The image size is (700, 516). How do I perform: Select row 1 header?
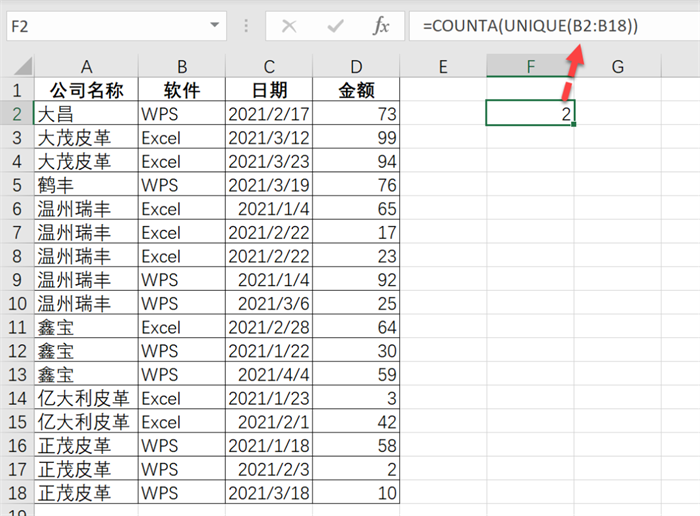pos(16,91)
